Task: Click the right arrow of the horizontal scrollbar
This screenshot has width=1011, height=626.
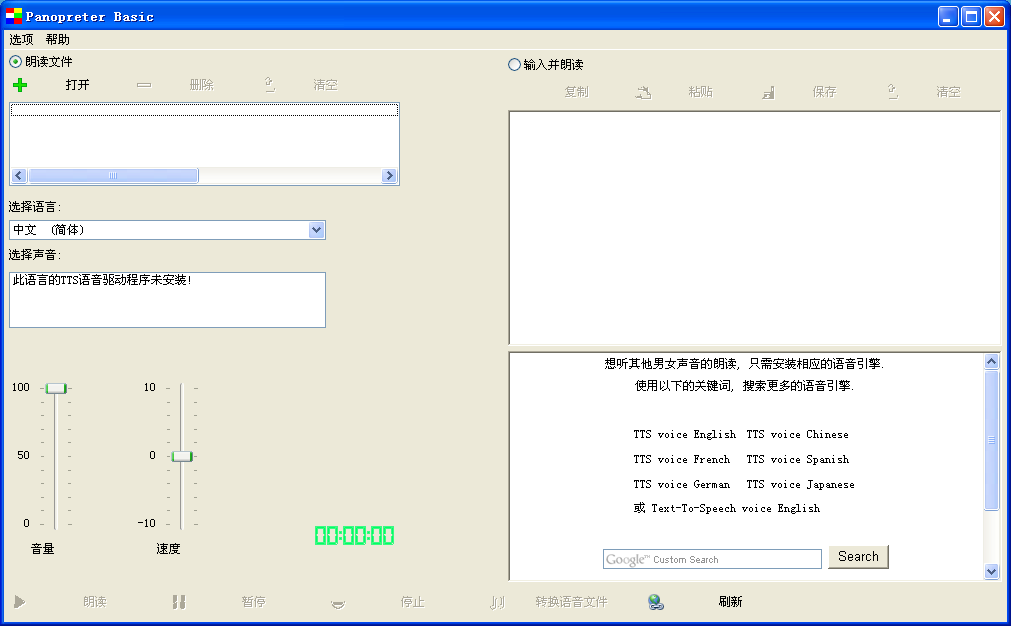Action: [390, 175]
